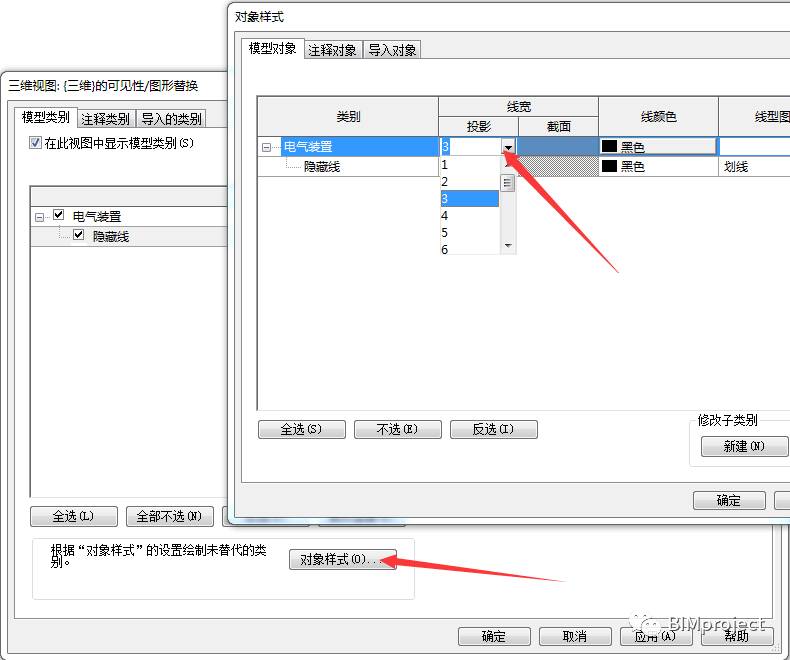Open the 注释对象 tab

333,50
